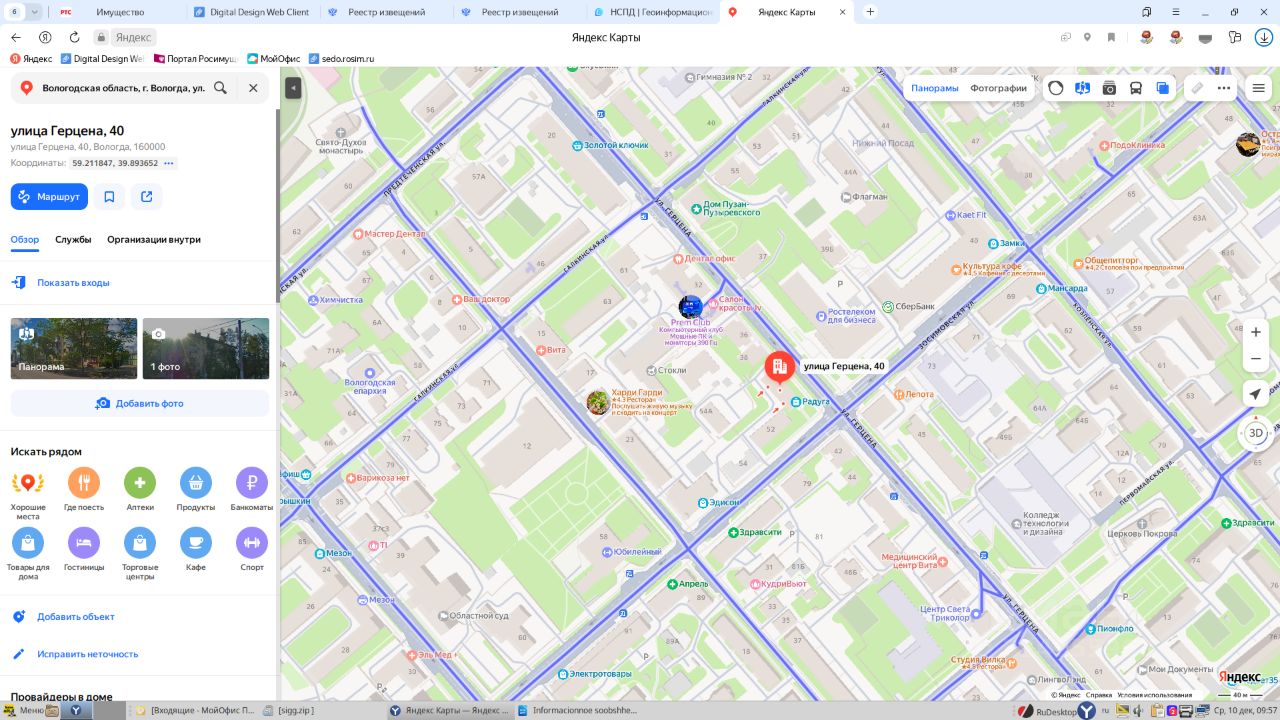Select the Обзор tab
The image size is (1280, 720).
(25, 240)
